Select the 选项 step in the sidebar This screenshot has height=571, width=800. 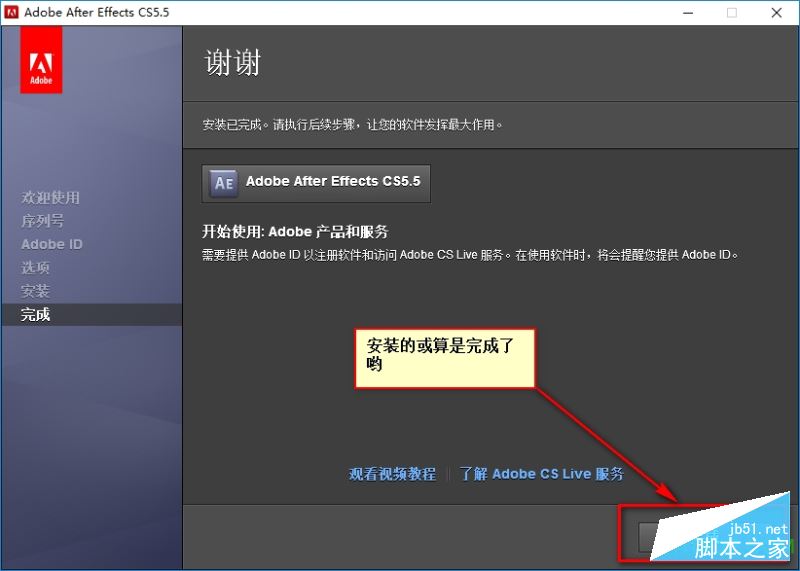click(35, 267)
